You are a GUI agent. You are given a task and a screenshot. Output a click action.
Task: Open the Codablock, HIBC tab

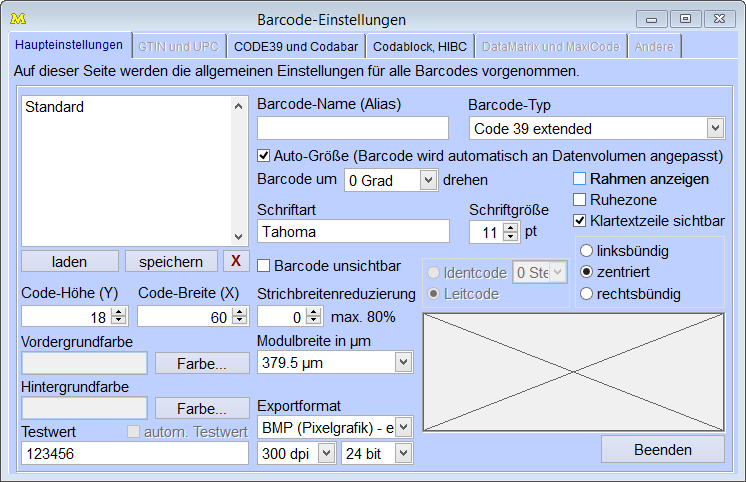420,46
